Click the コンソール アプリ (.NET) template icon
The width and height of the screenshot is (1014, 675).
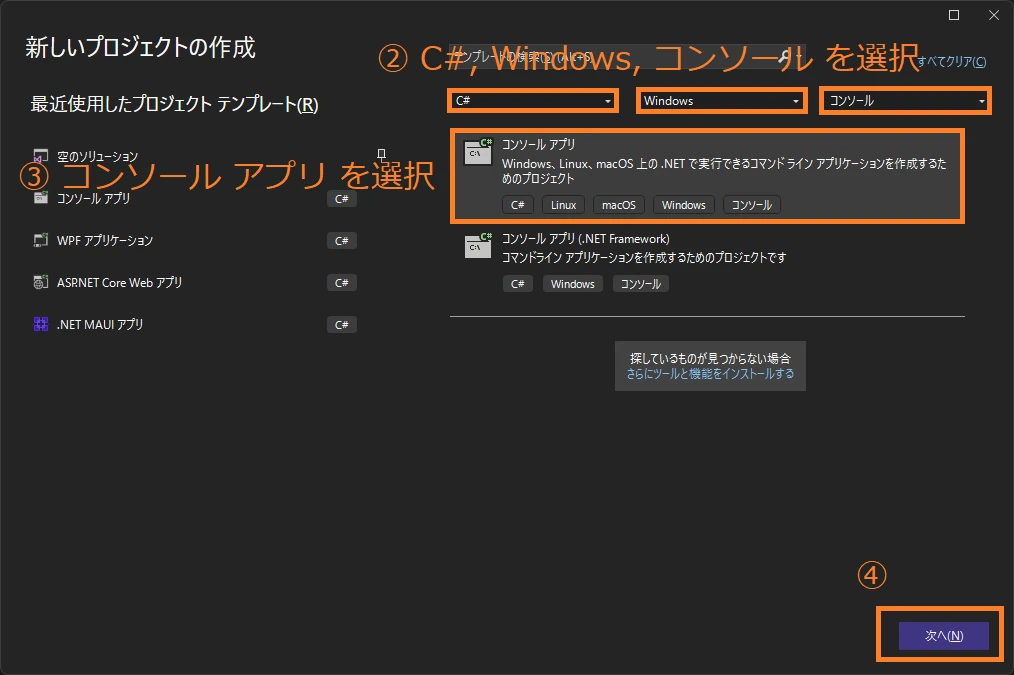[478, 152]
